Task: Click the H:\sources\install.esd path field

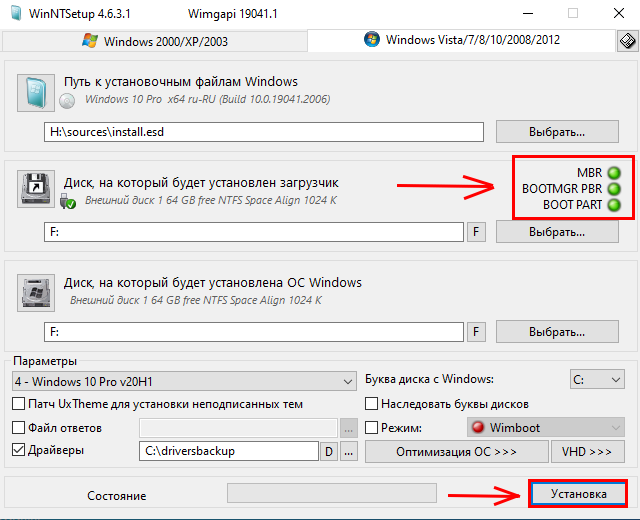Action: click(x=264, y=132)
